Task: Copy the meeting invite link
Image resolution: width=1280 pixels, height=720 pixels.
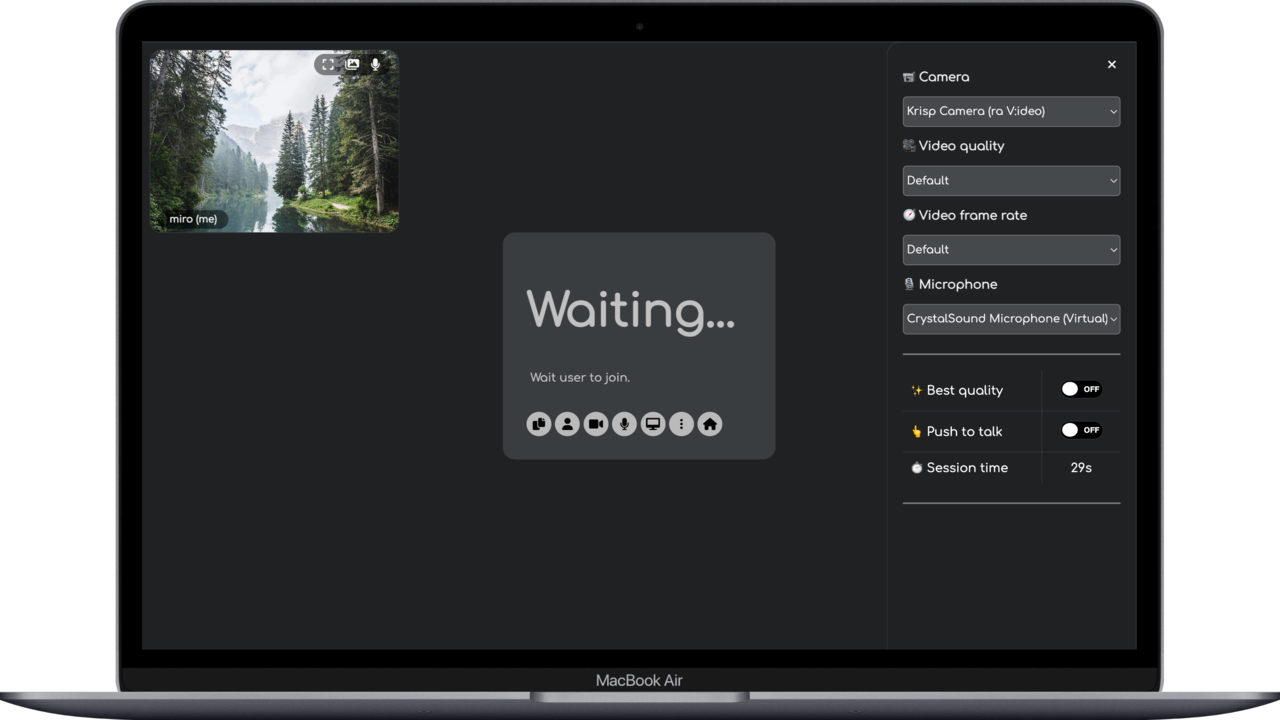Action: [x=539, y=424]
